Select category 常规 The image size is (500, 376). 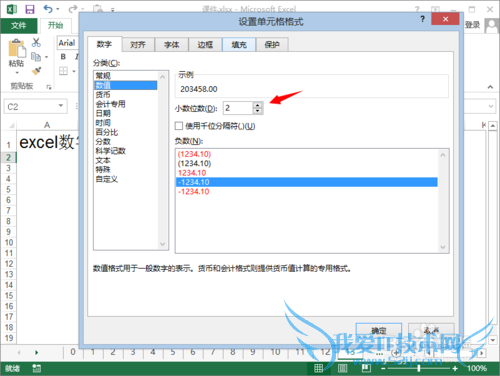coord(126,76)
